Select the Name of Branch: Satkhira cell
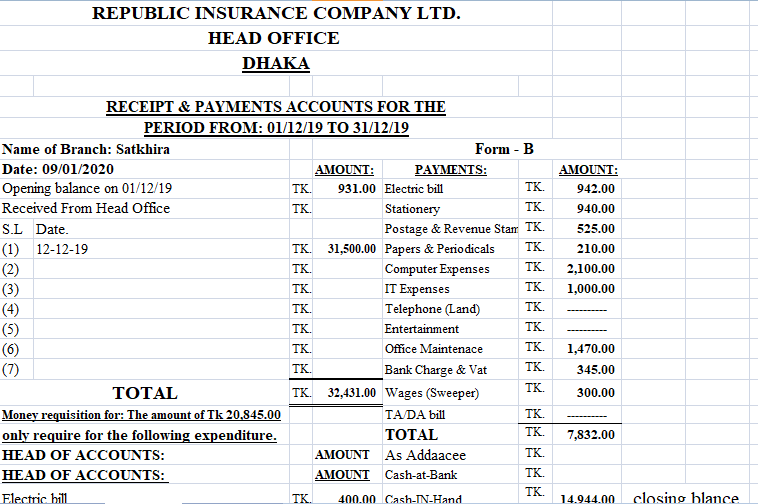Image resolution: width=758 pixels, height=504 pixels. tap(86, 149)
